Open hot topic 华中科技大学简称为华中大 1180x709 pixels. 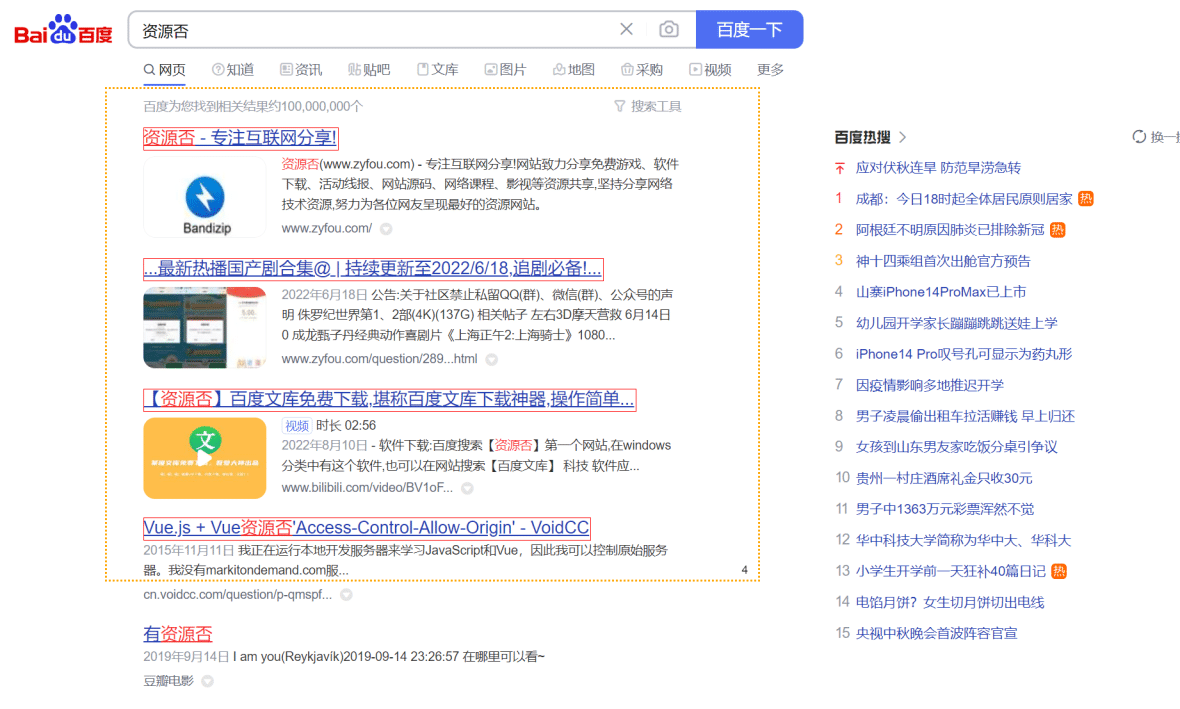point(963,540)
